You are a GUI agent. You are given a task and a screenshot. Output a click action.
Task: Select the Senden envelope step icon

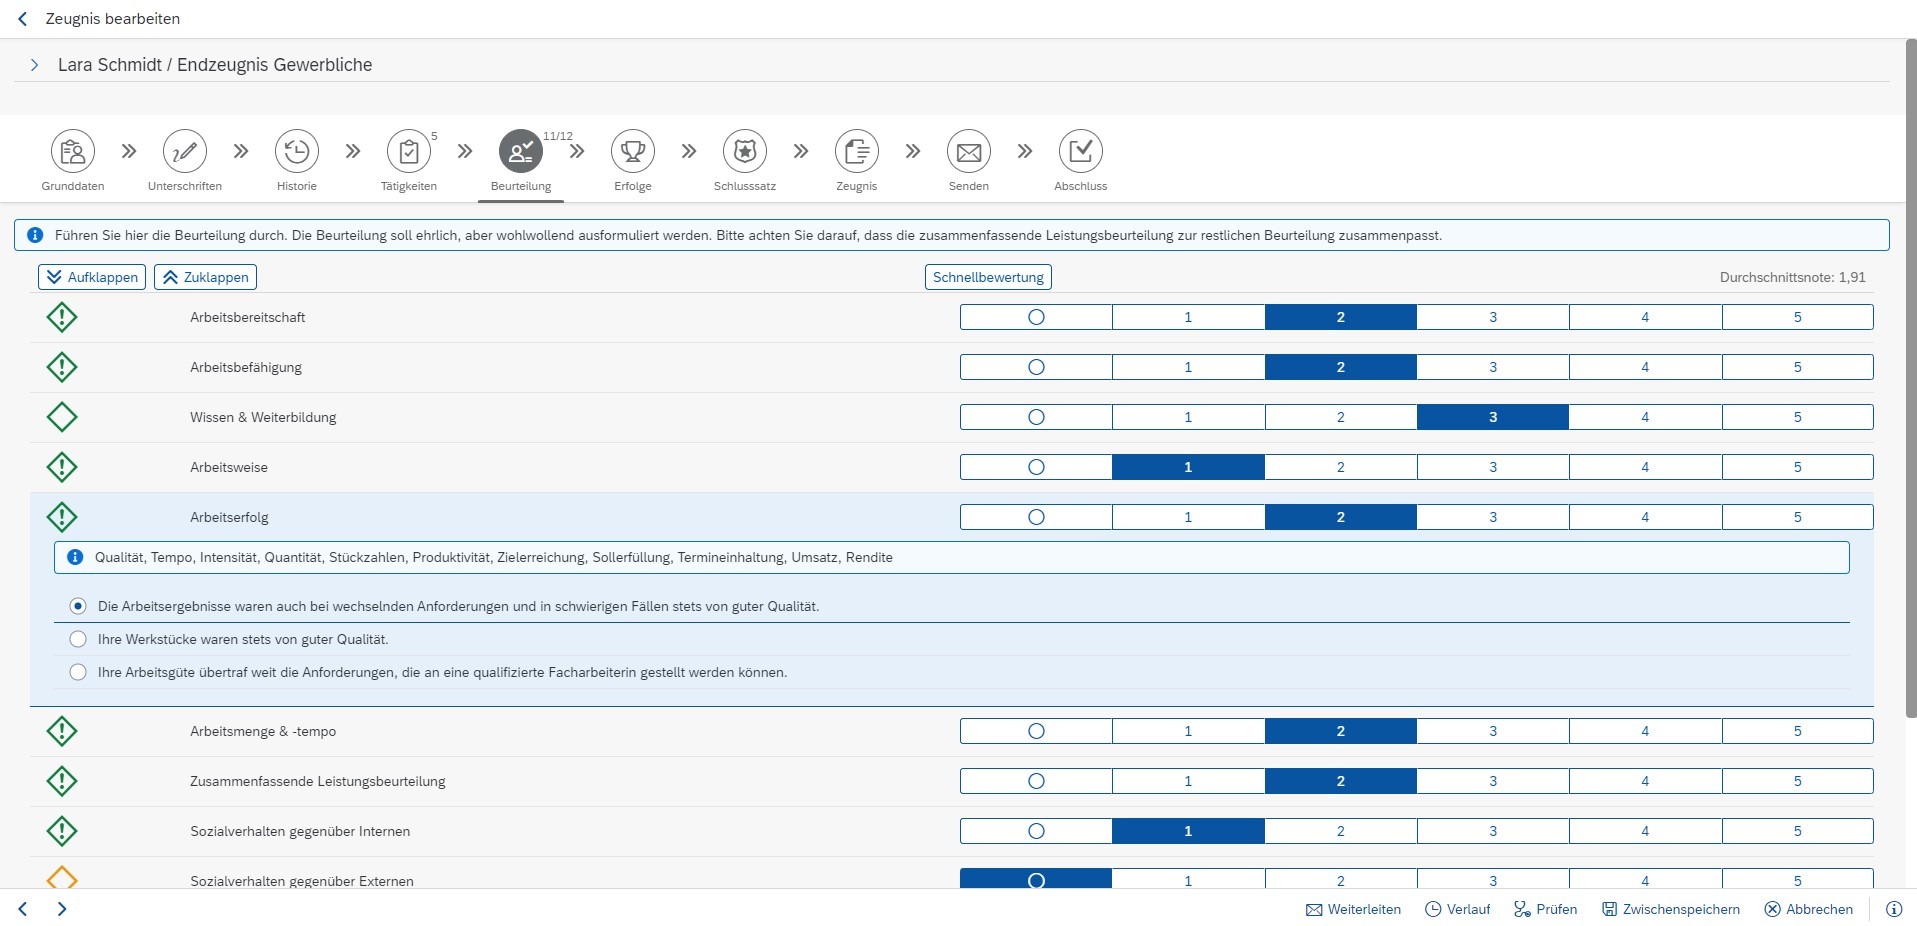point(969,151)
